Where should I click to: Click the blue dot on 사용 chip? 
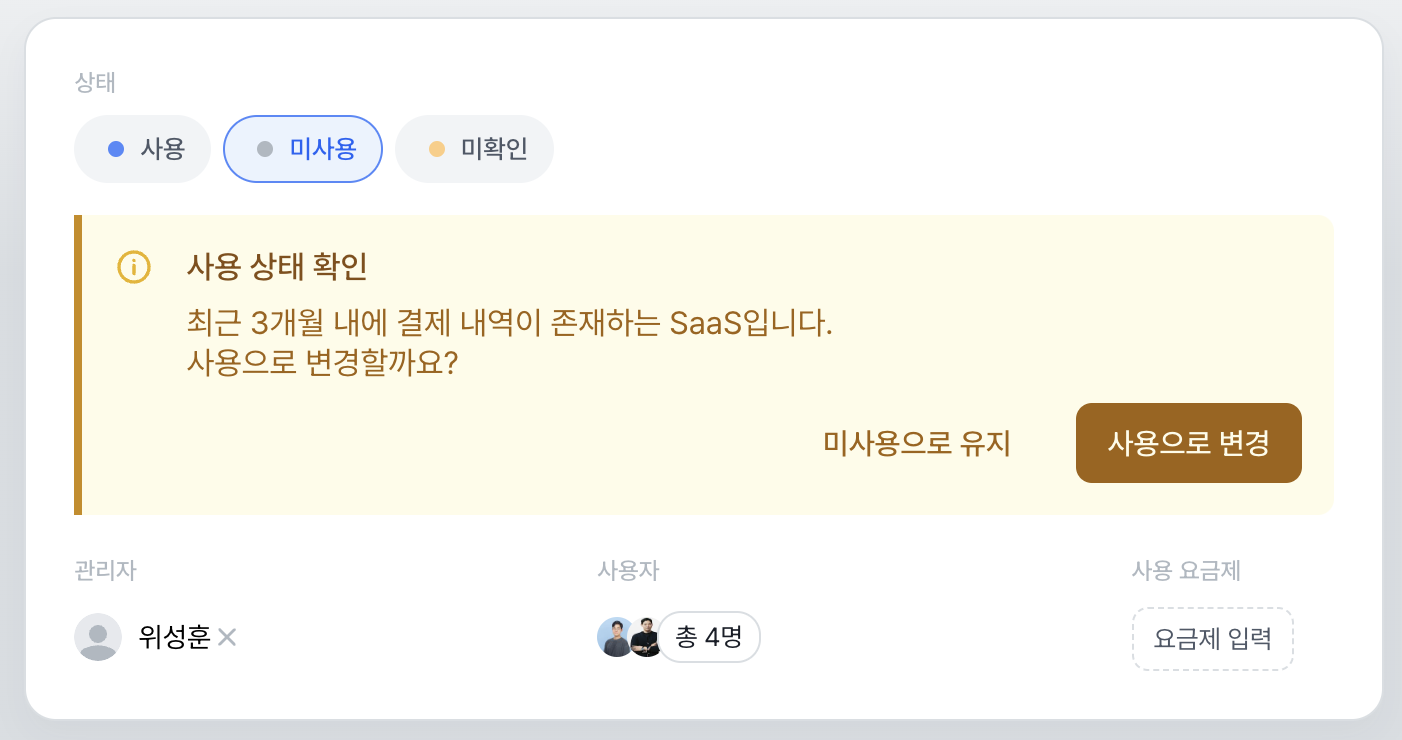pos(116,150)
